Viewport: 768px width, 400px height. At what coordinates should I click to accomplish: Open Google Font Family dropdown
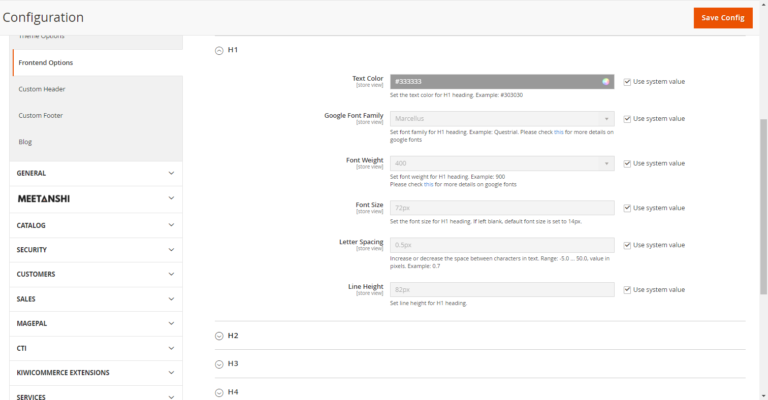click(x=501, y=119)
